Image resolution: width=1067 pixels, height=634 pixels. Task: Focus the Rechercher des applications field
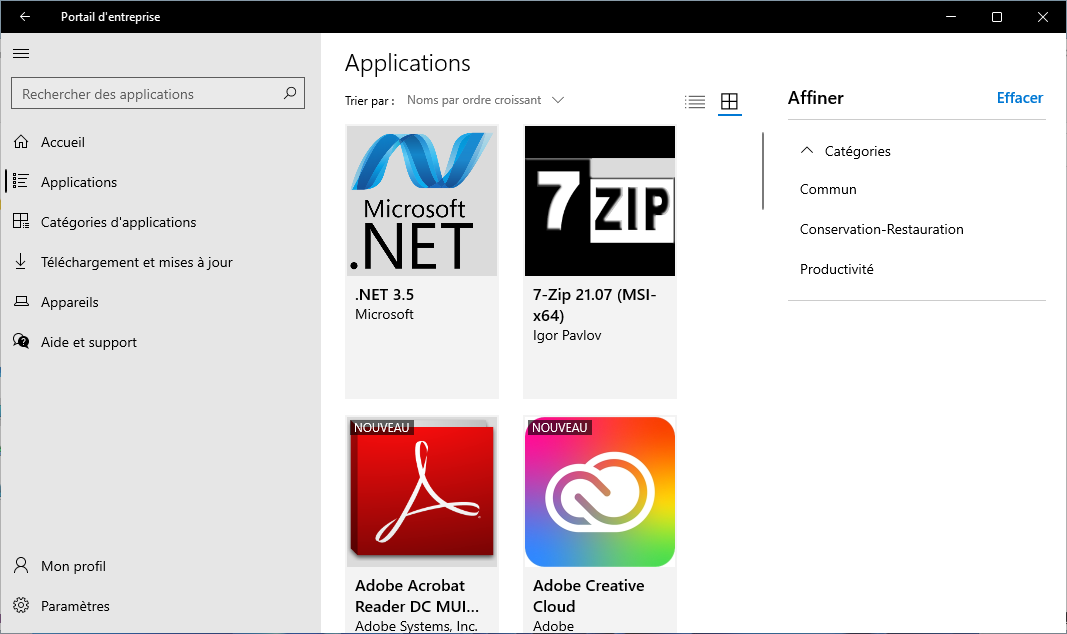[x=158, y=93]
